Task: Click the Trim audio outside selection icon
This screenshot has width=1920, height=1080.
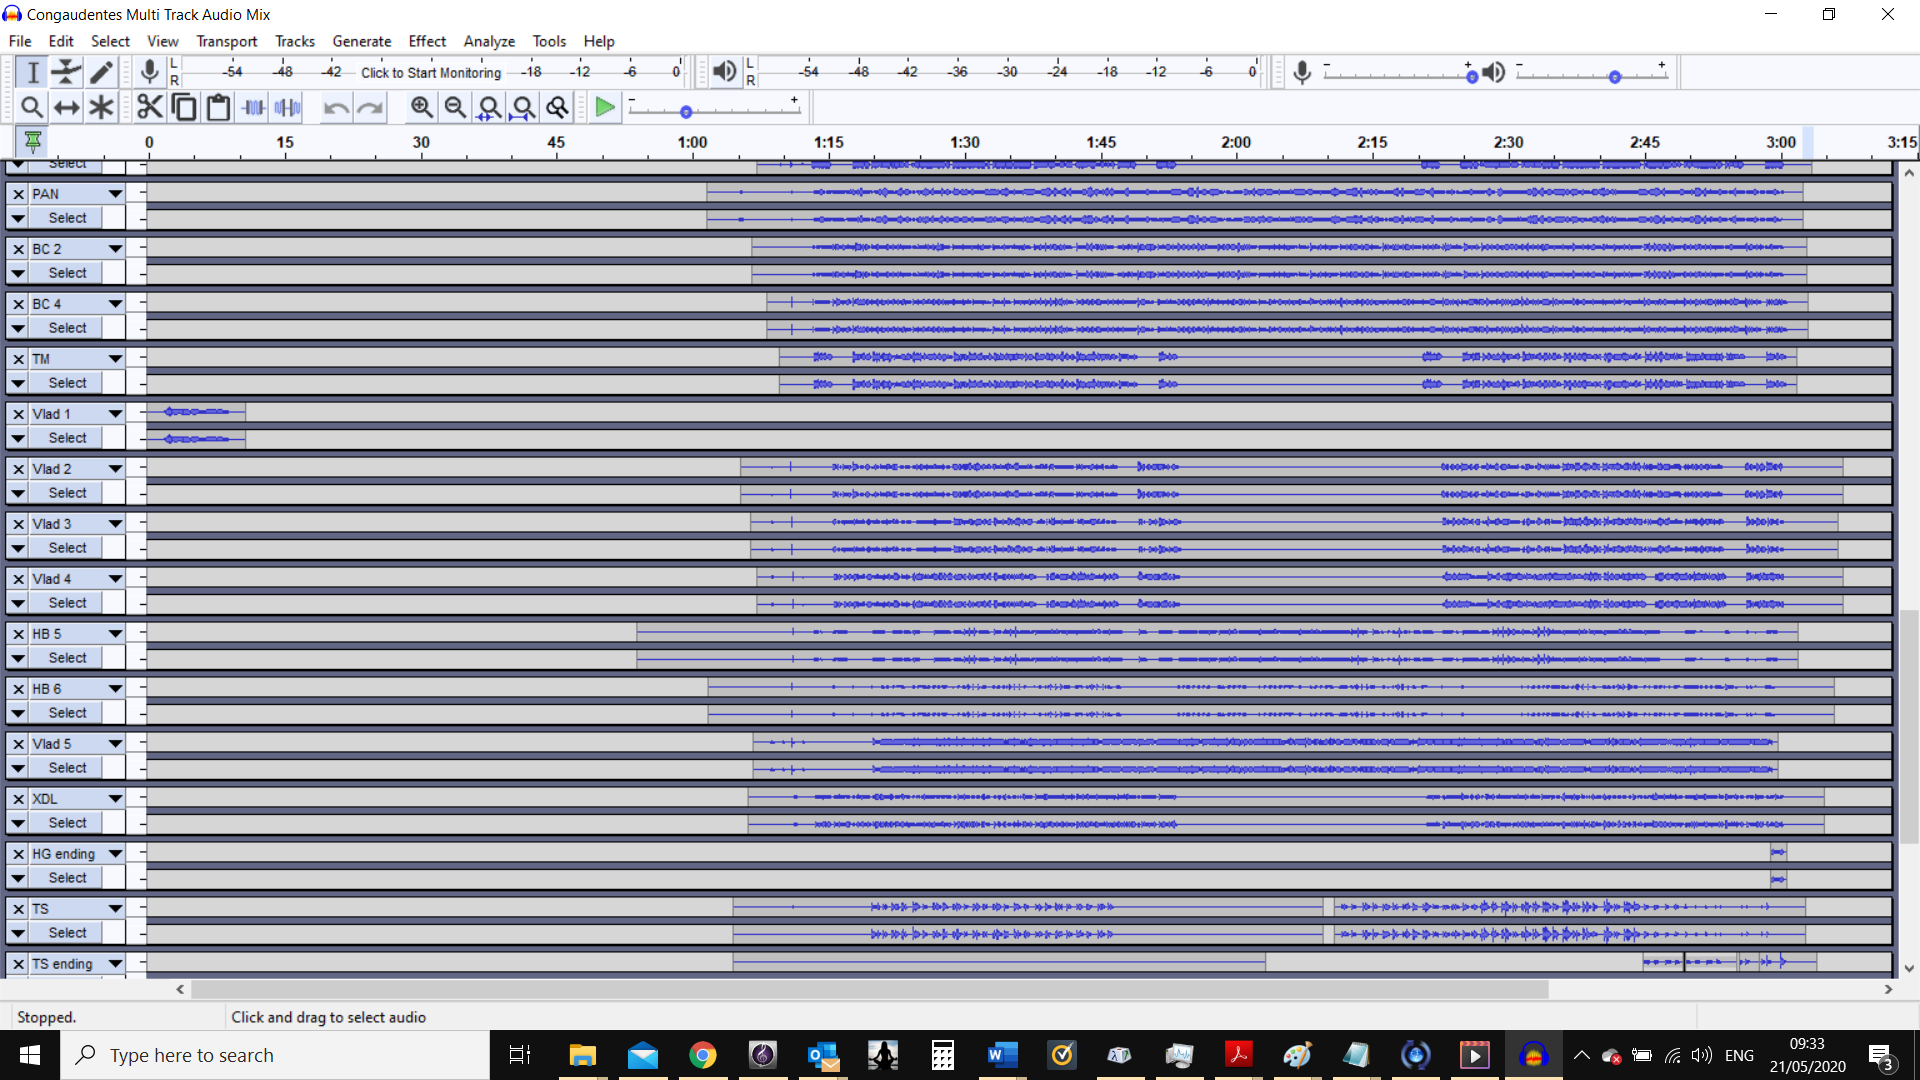Action: point(254,107)
